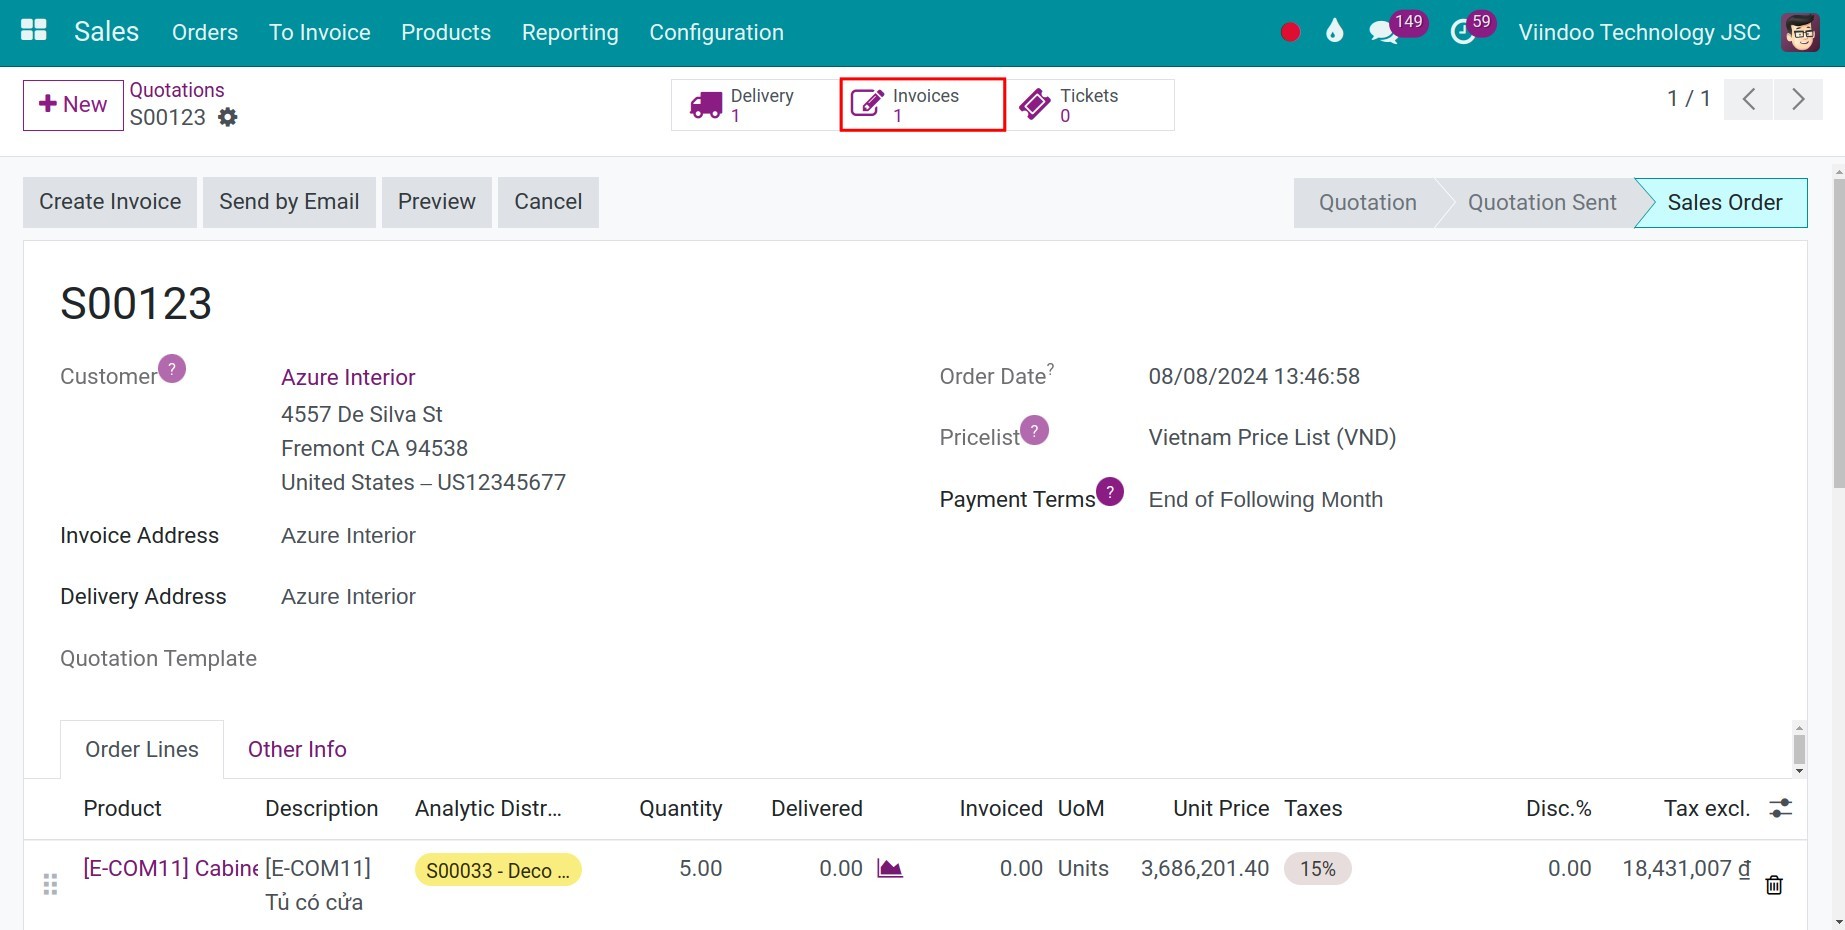The width and height of the screenshot is (1845, 930).
Task: Click the Quotation Sent status stage
Action: [x=1542, y=203]
